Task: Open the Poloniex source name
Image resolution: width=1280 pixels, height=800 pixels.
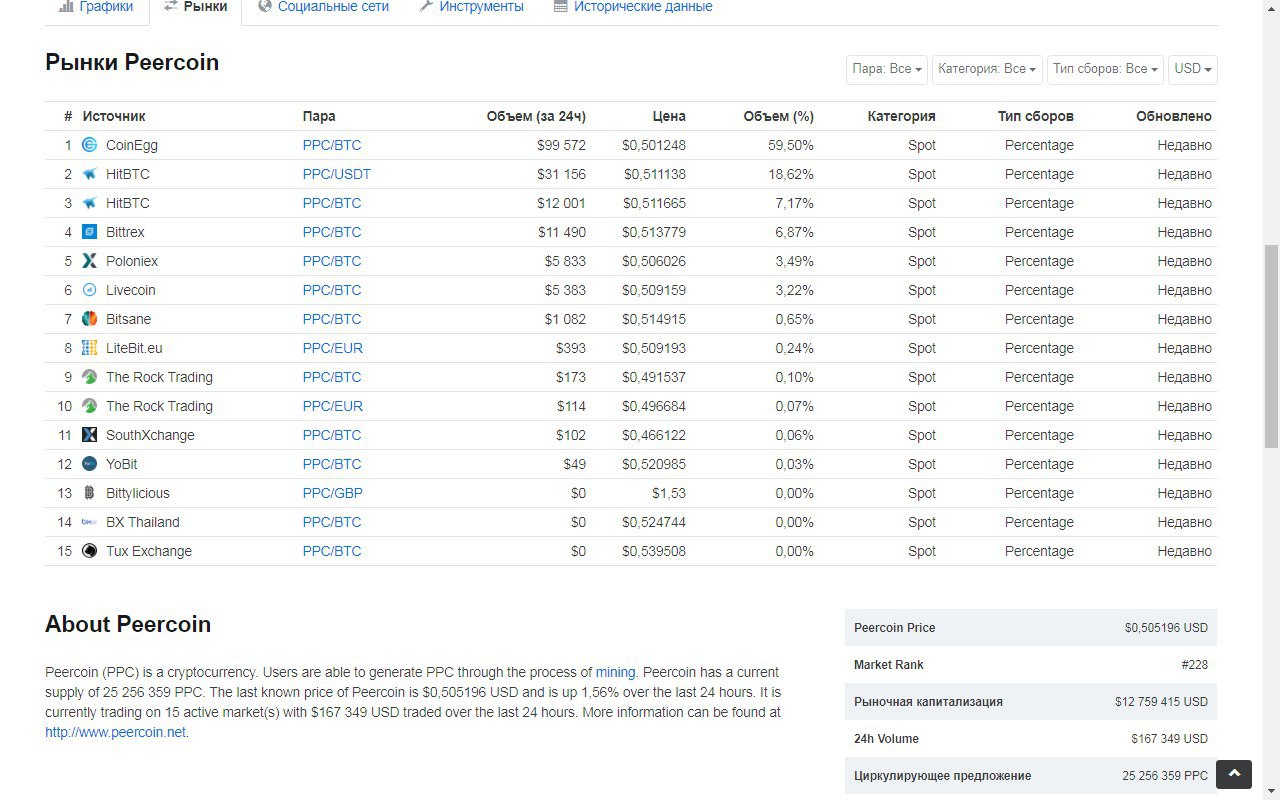Action: pyautogui.click(x=132, y=261)
